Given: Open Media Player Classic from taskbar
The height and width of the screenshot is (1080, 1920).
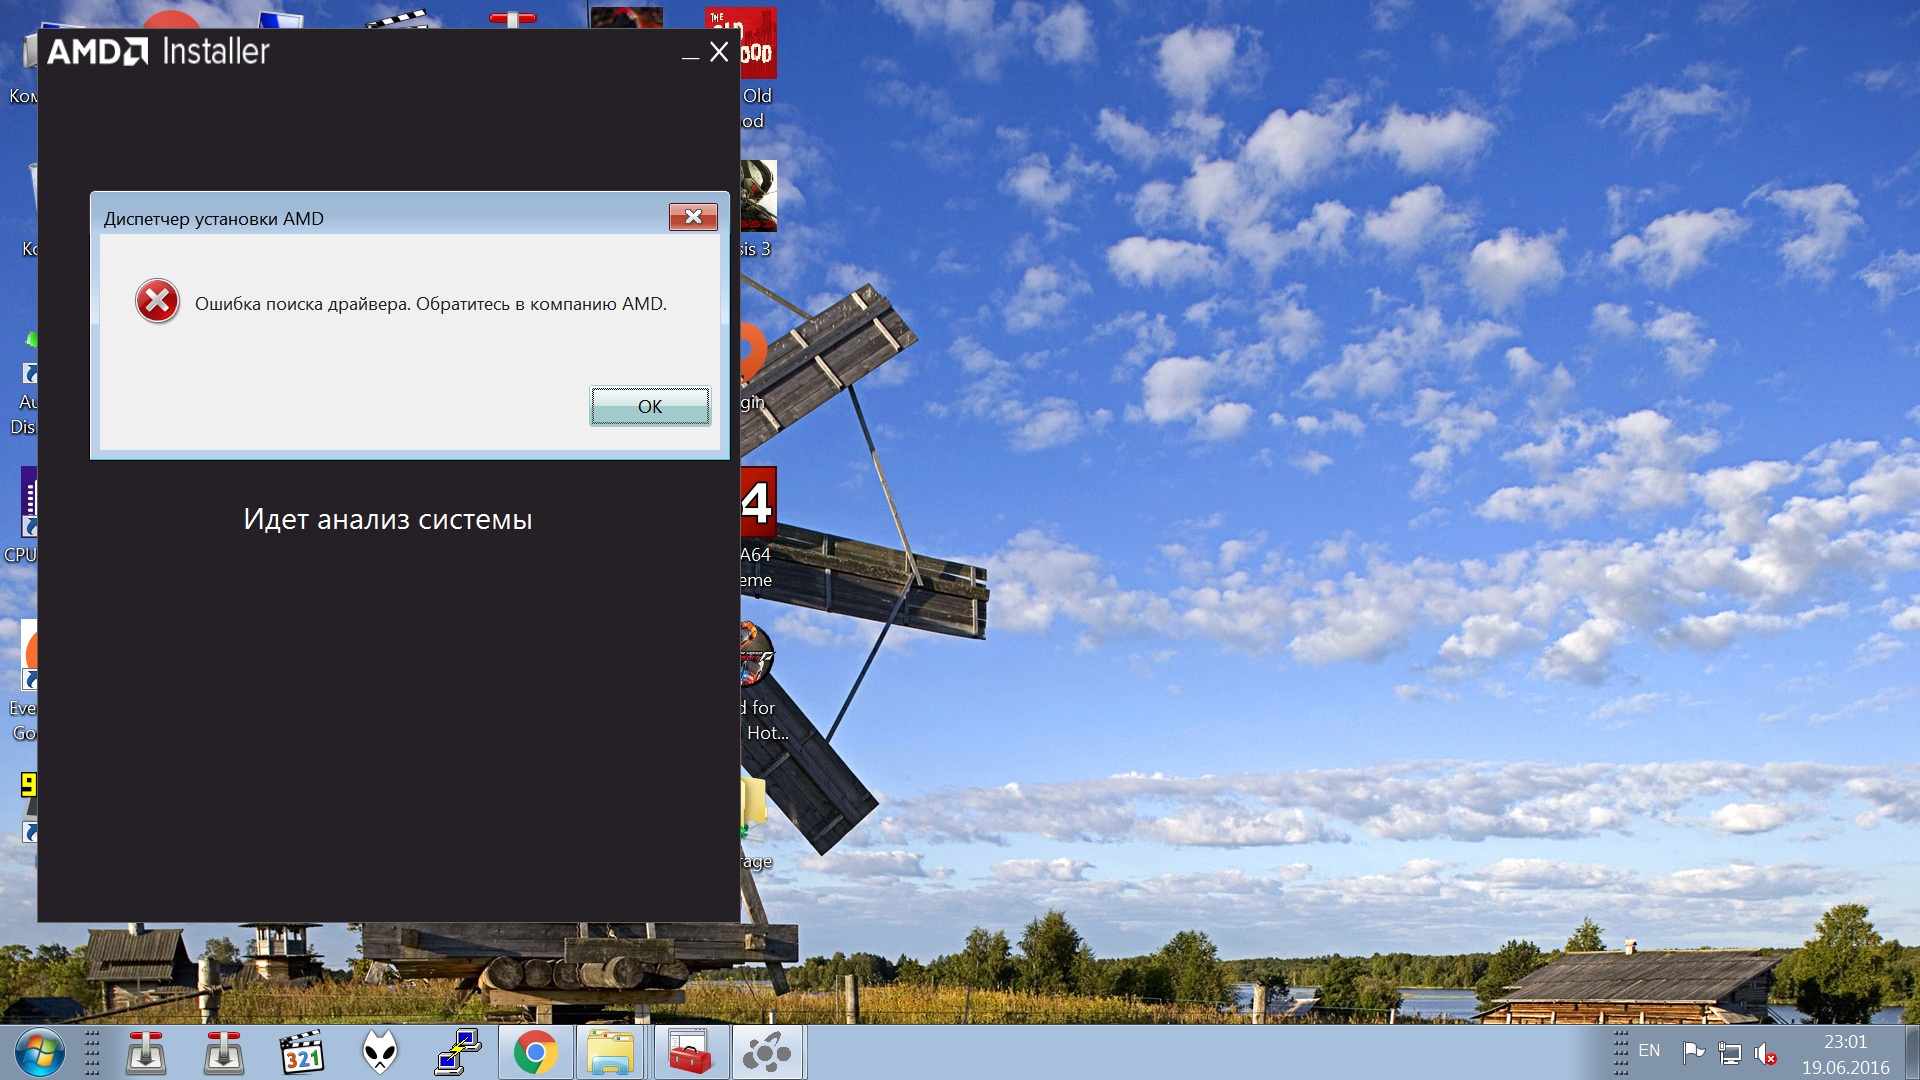Looking at the screenshot, I should (301, 1053).
